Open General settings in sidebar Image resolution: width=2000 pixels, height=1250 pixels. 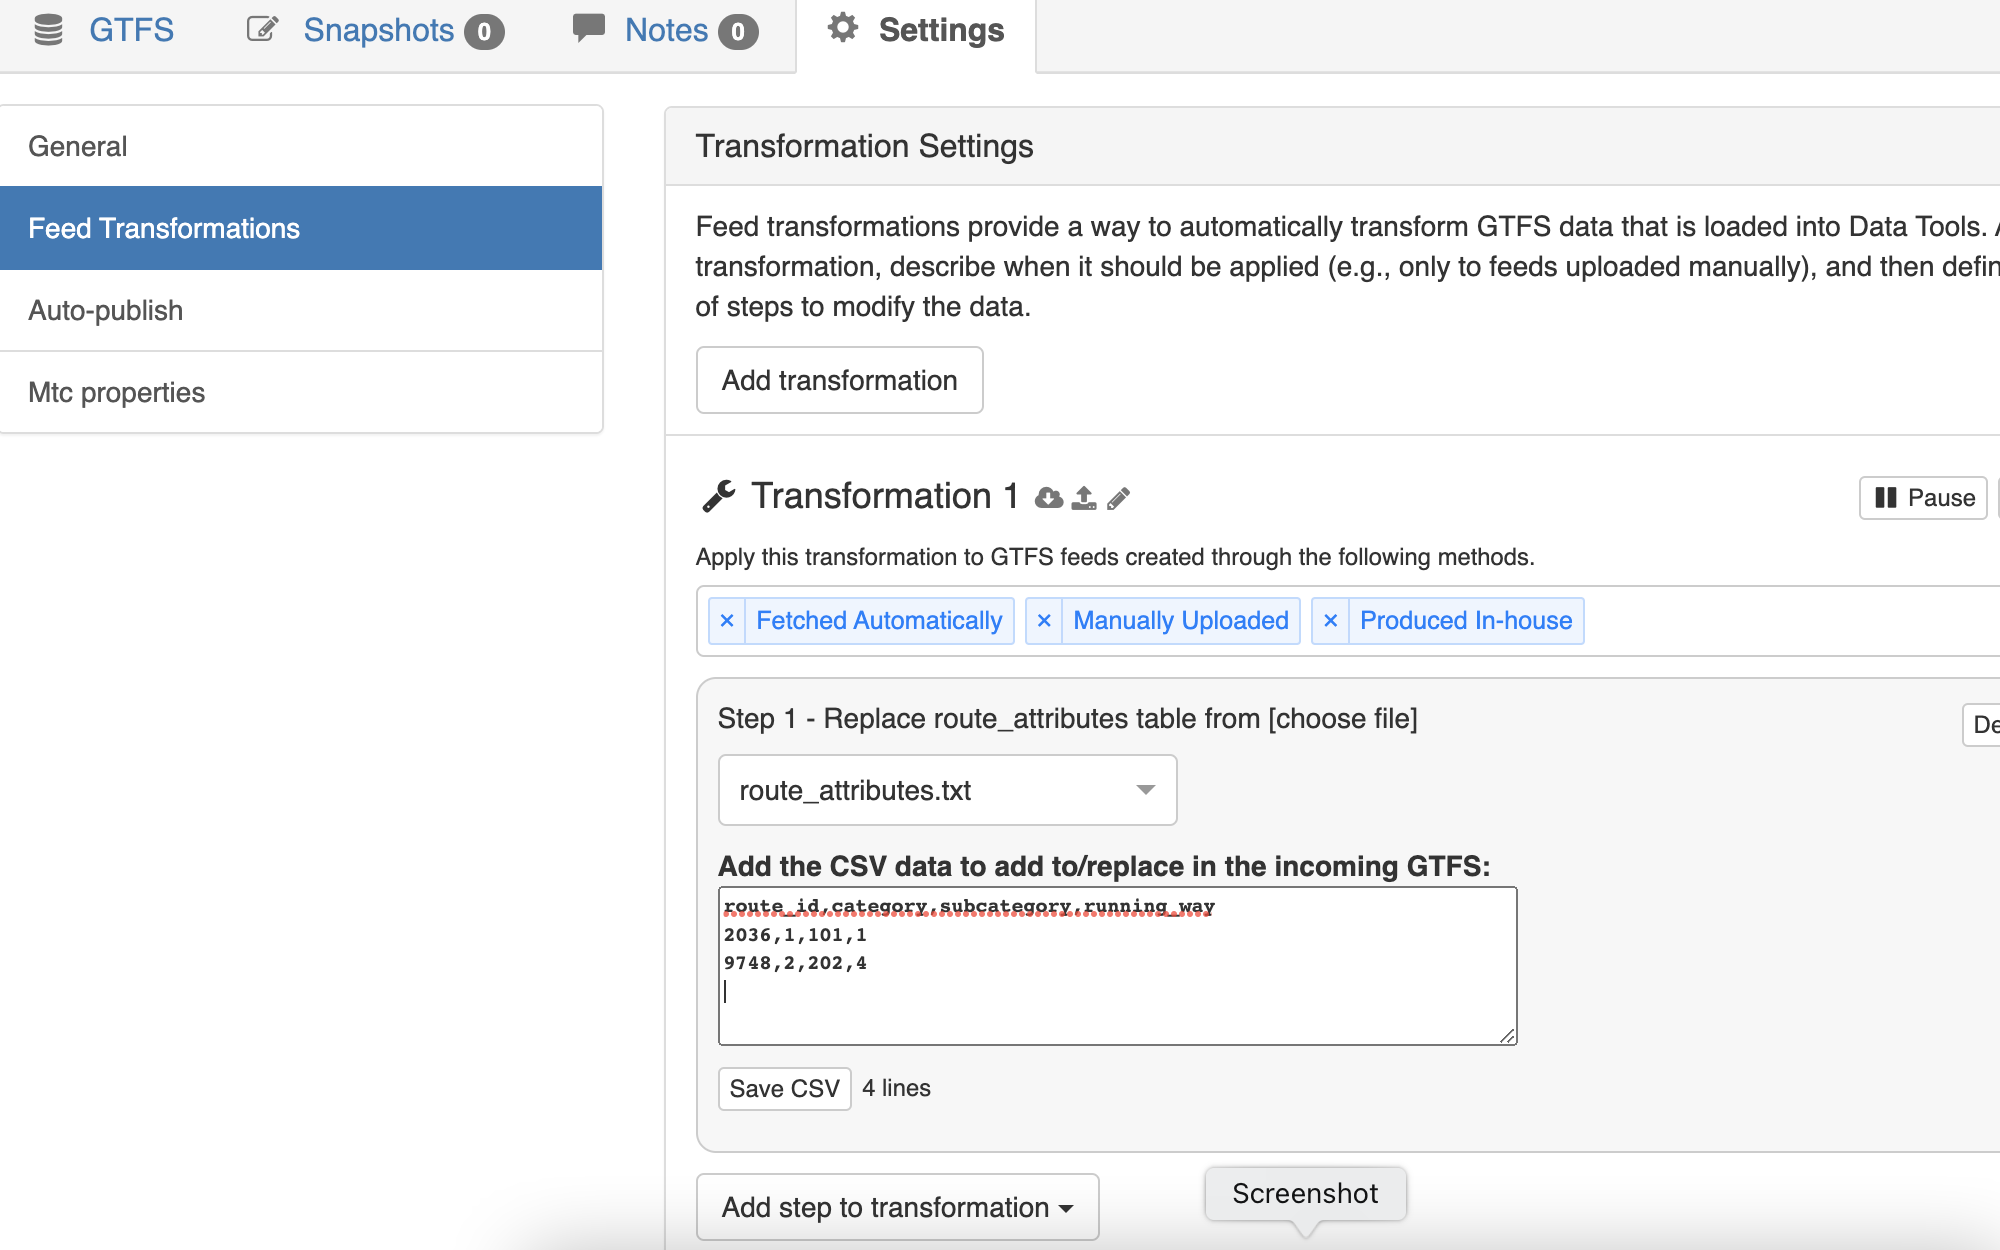tap(301, 146)
